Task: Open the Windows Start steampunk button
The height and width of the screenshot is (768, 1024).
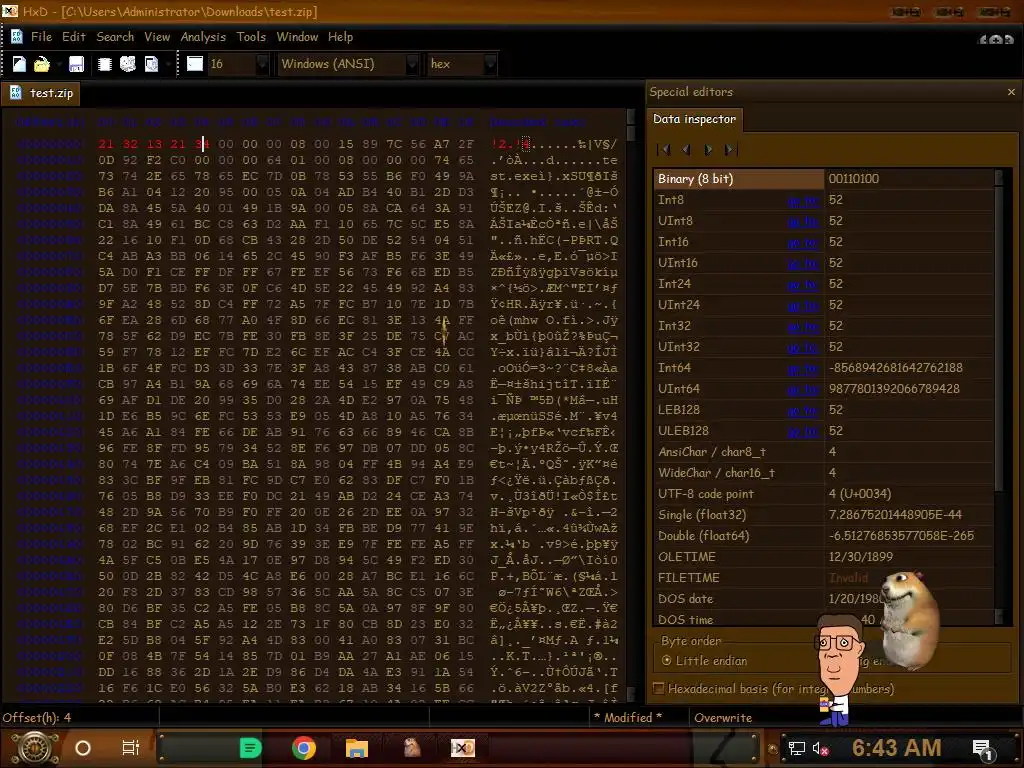Action: pos(35,748)
